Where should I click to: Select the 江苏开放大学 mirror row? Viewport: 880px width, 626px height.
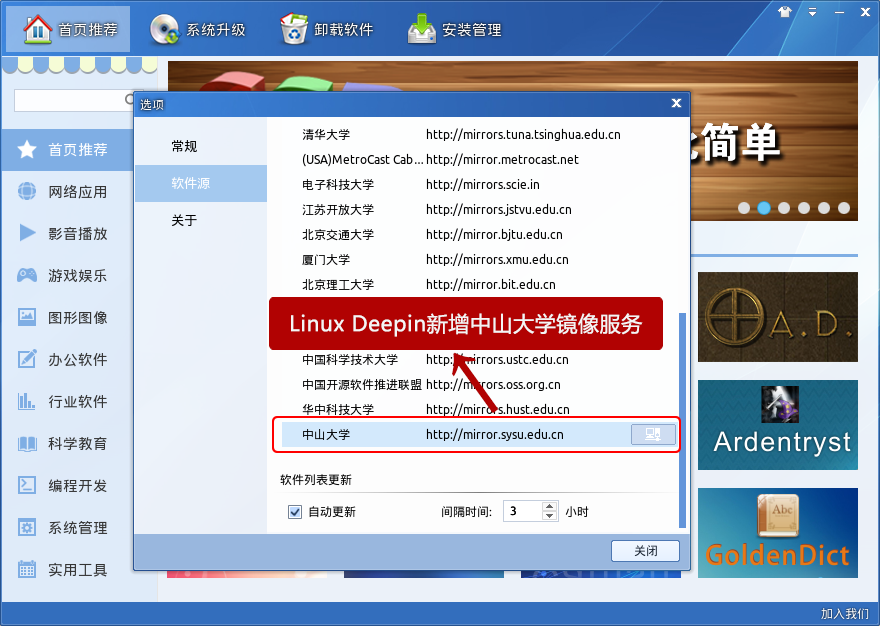coord(480,209)
